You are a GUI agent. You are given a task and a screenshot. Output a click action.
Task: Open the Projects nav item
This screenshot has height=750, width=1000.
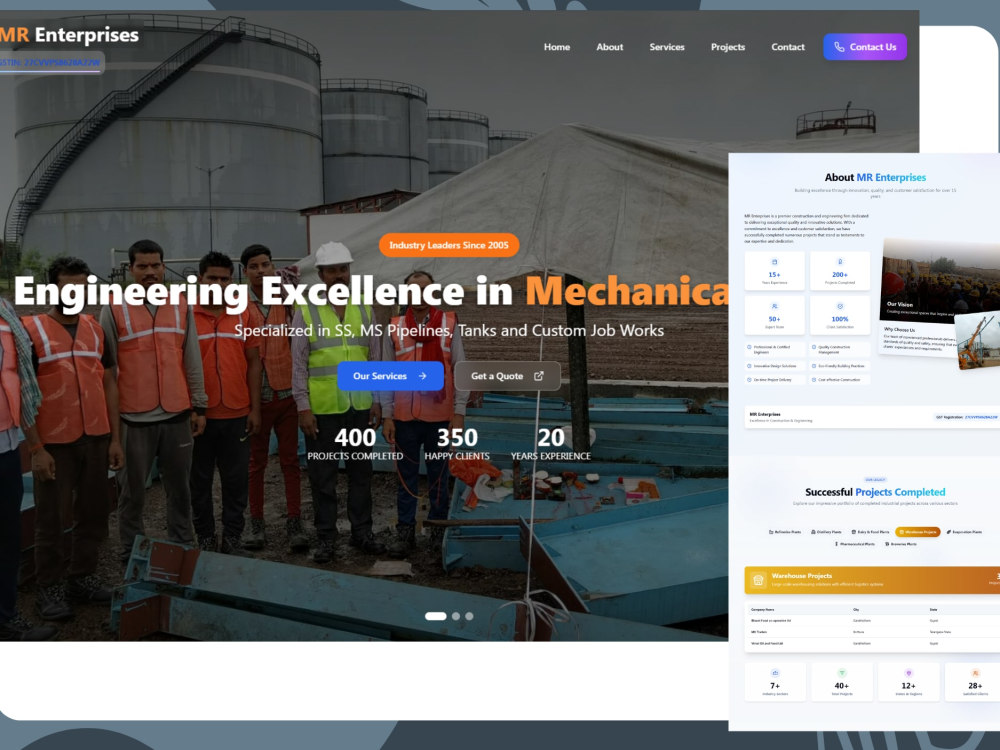[x=728, y=47]
